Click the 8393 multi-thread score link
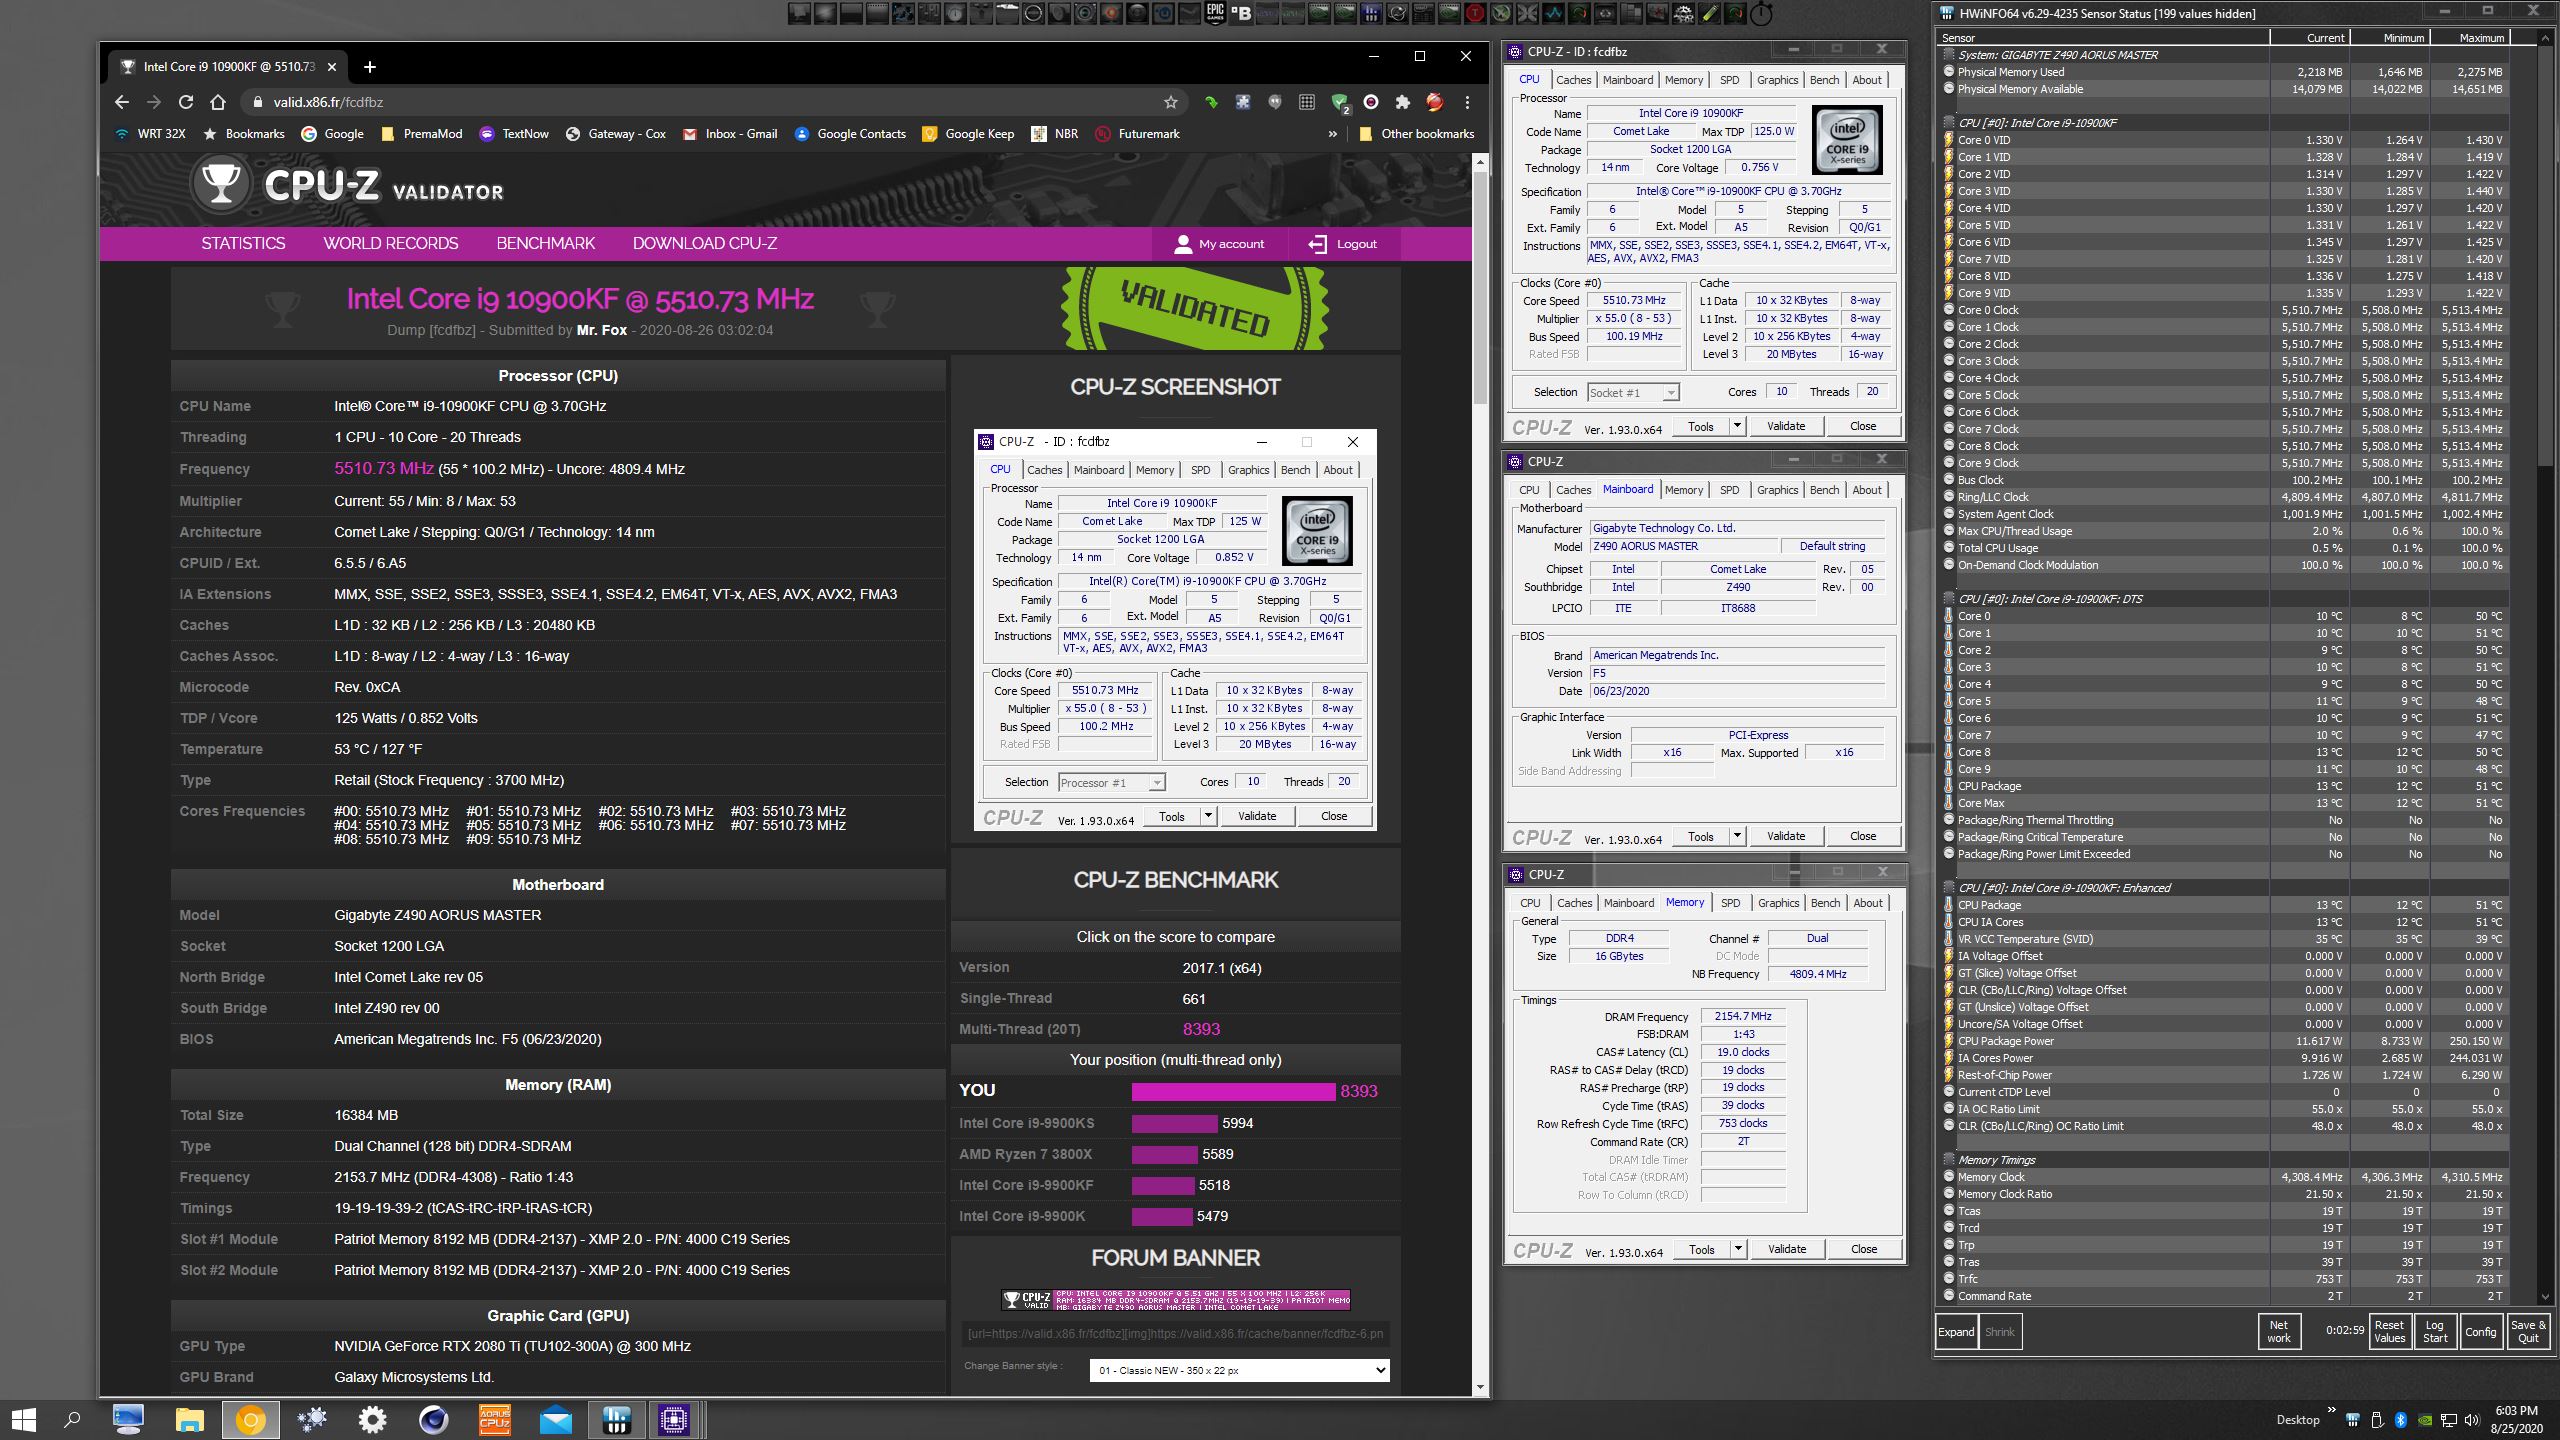2560x1440 pixels. tap(1201, 1029)
